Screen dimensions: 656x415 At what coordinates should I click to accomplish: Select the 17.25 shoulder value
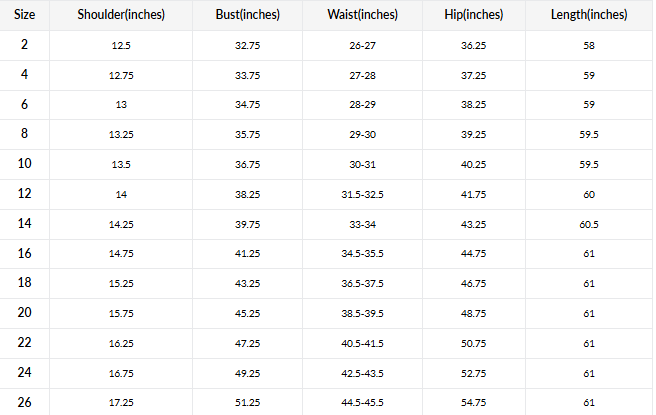[x=121, y=402]
